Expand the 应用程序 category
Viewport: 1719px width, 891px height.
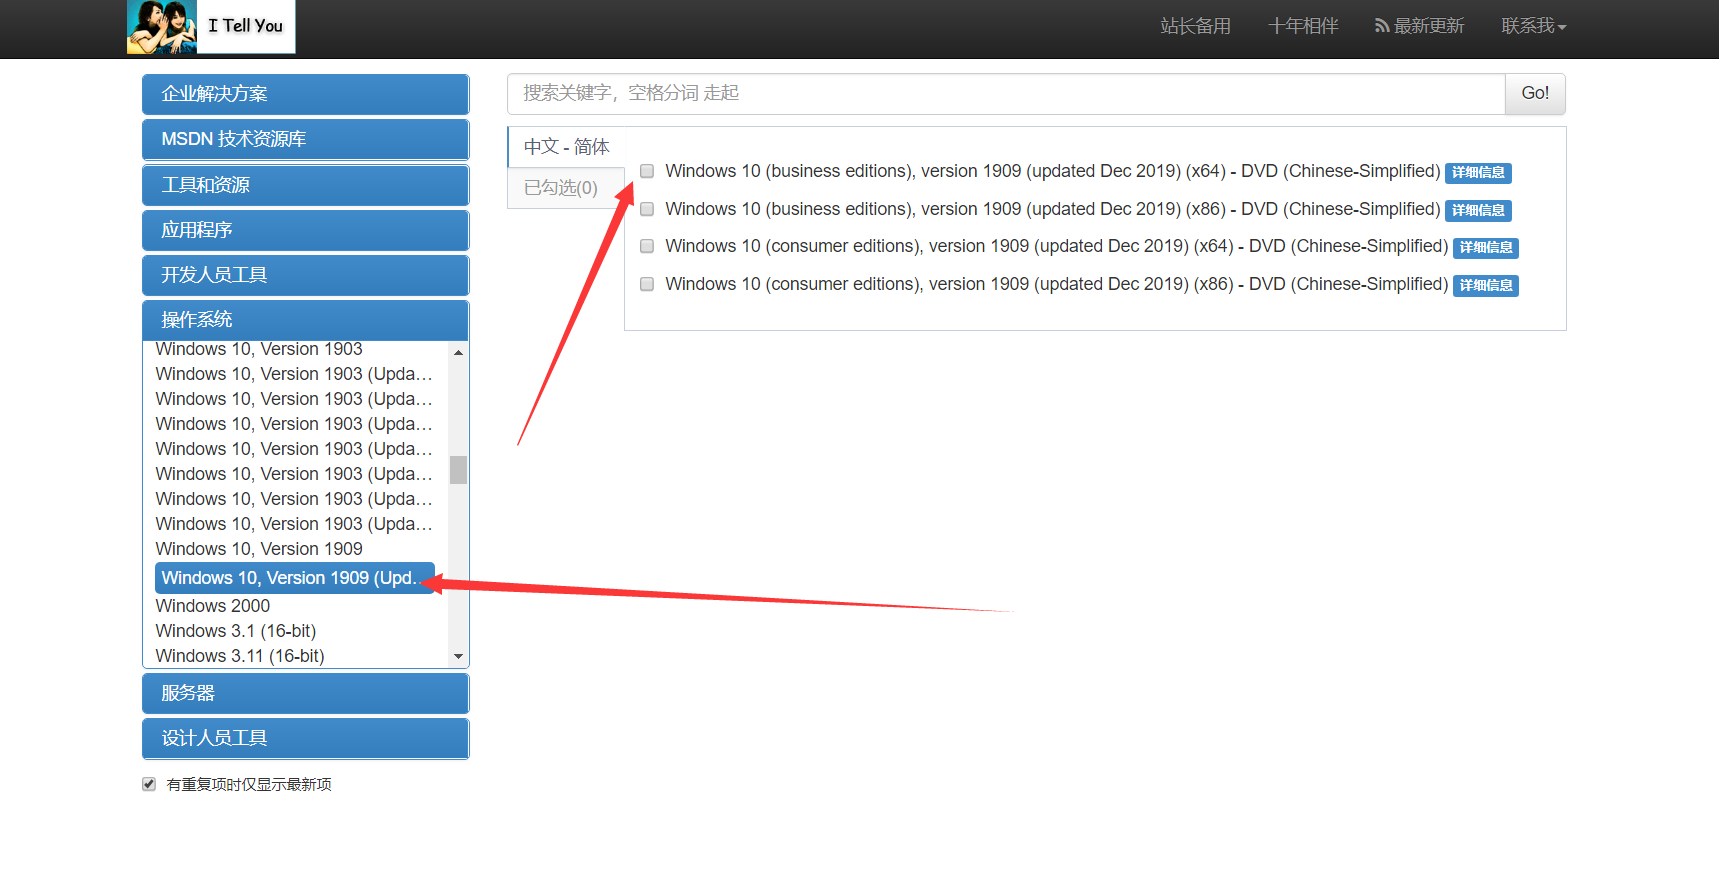pyautogui.click(x=305, y=230)
